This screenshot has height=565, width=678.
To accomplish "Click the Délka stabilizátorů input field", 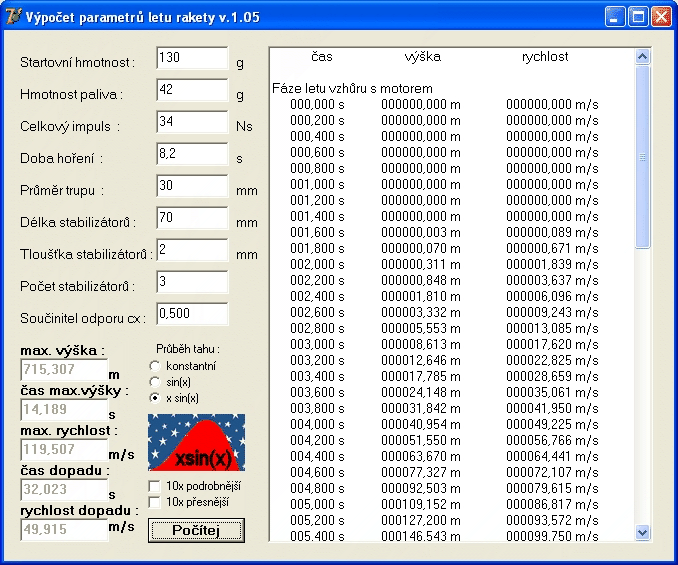I will pyautogui.click(x=192, y=219).
